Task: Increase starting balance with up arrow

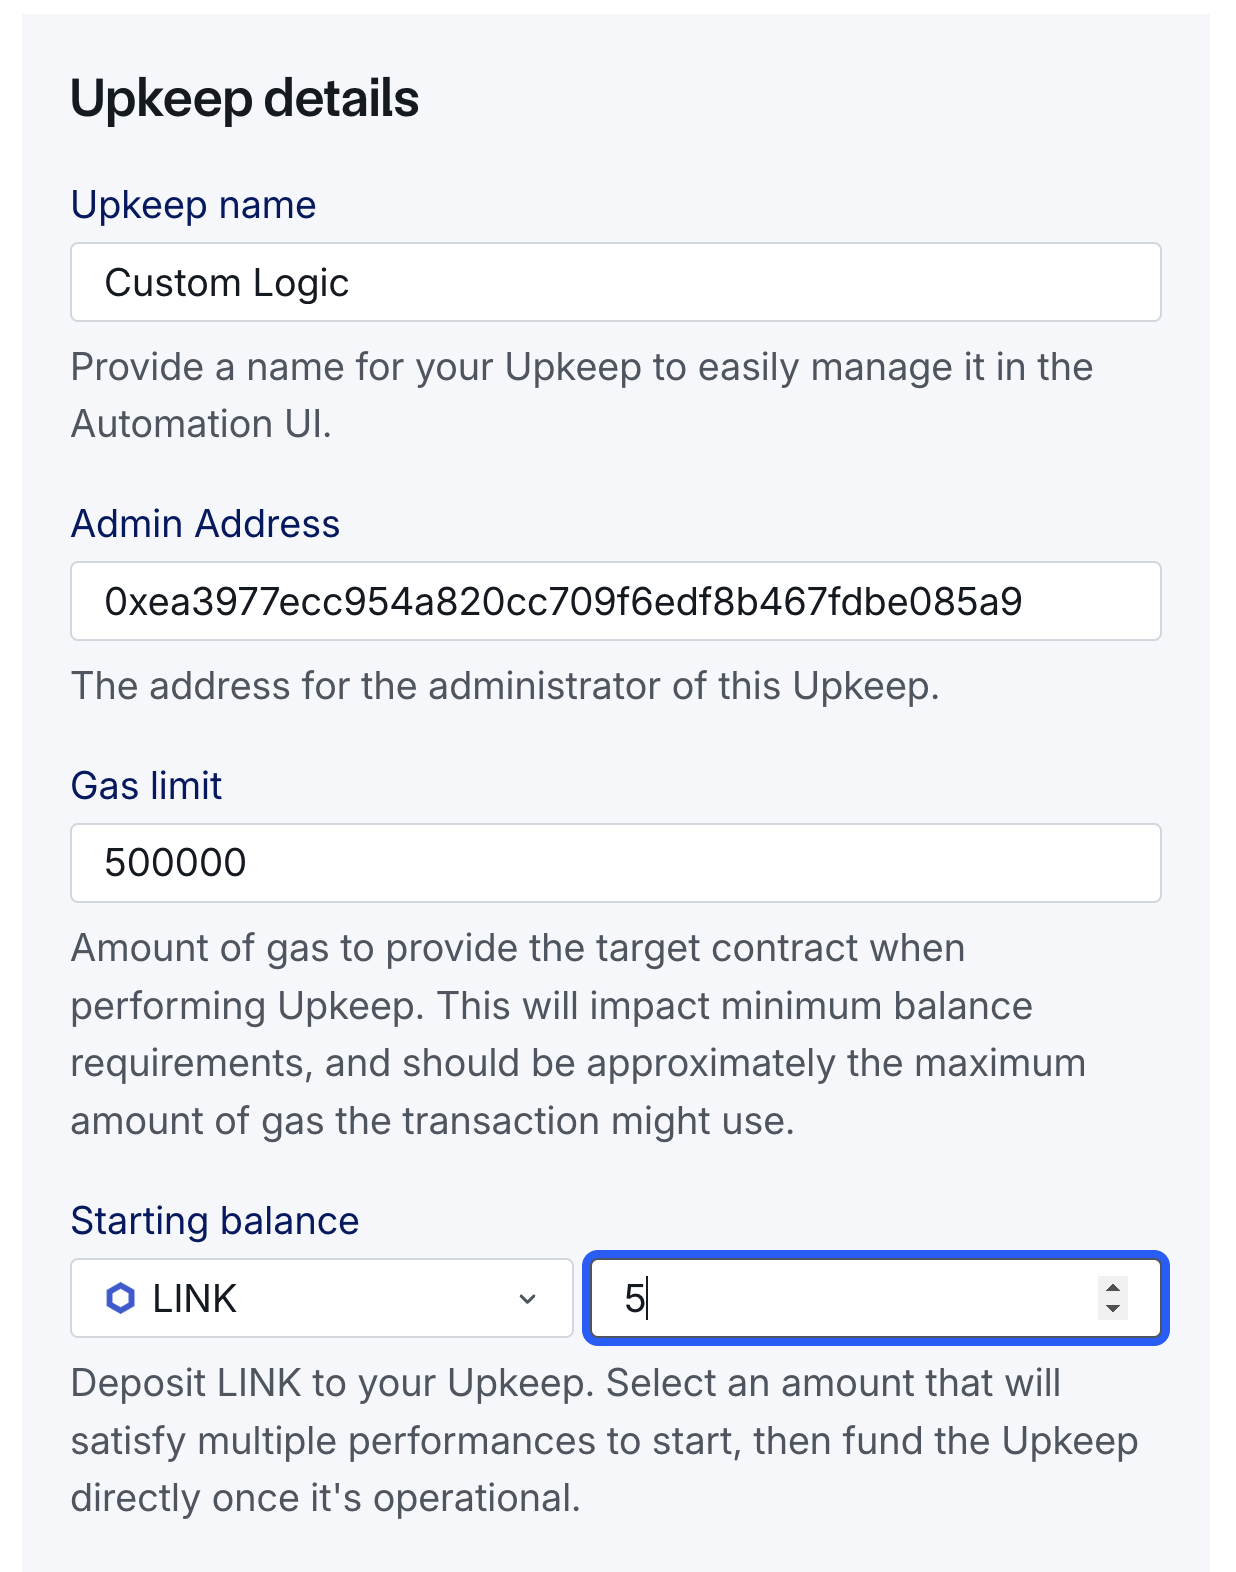Action: point(1112,1287)
